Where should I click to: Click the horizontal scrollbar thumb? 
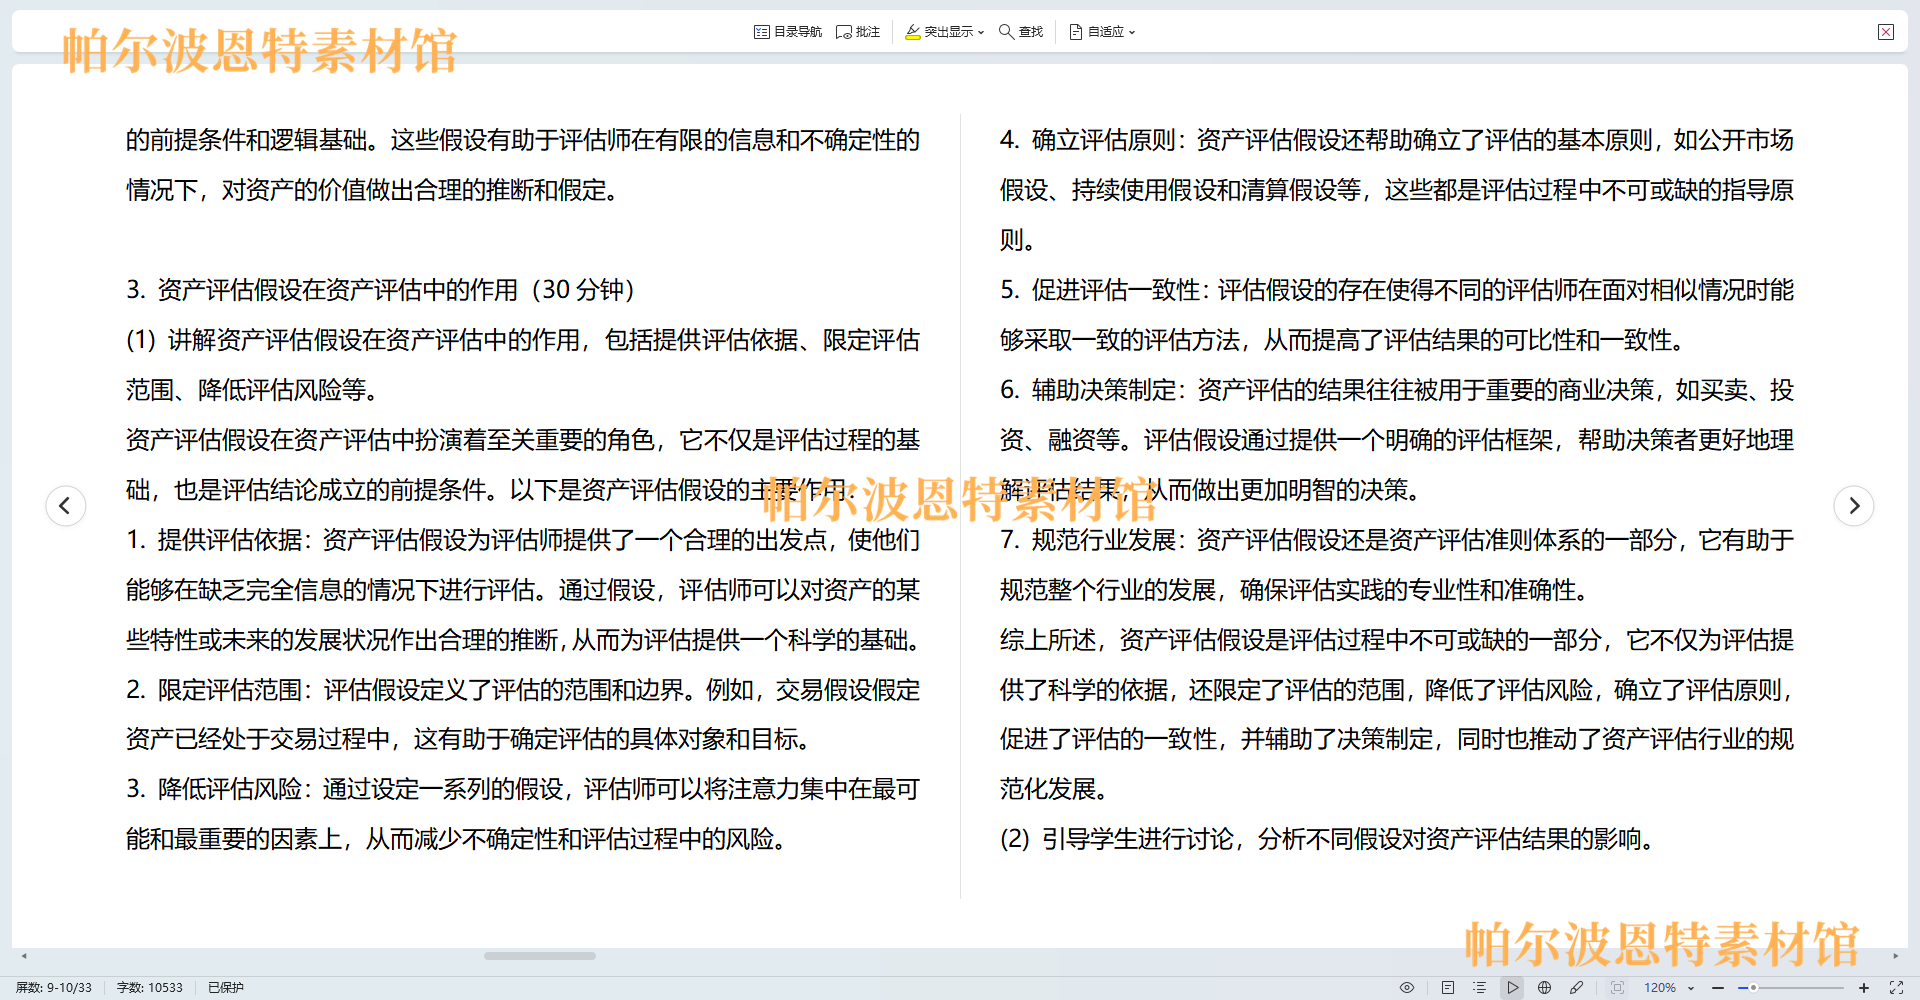point(540,956)
